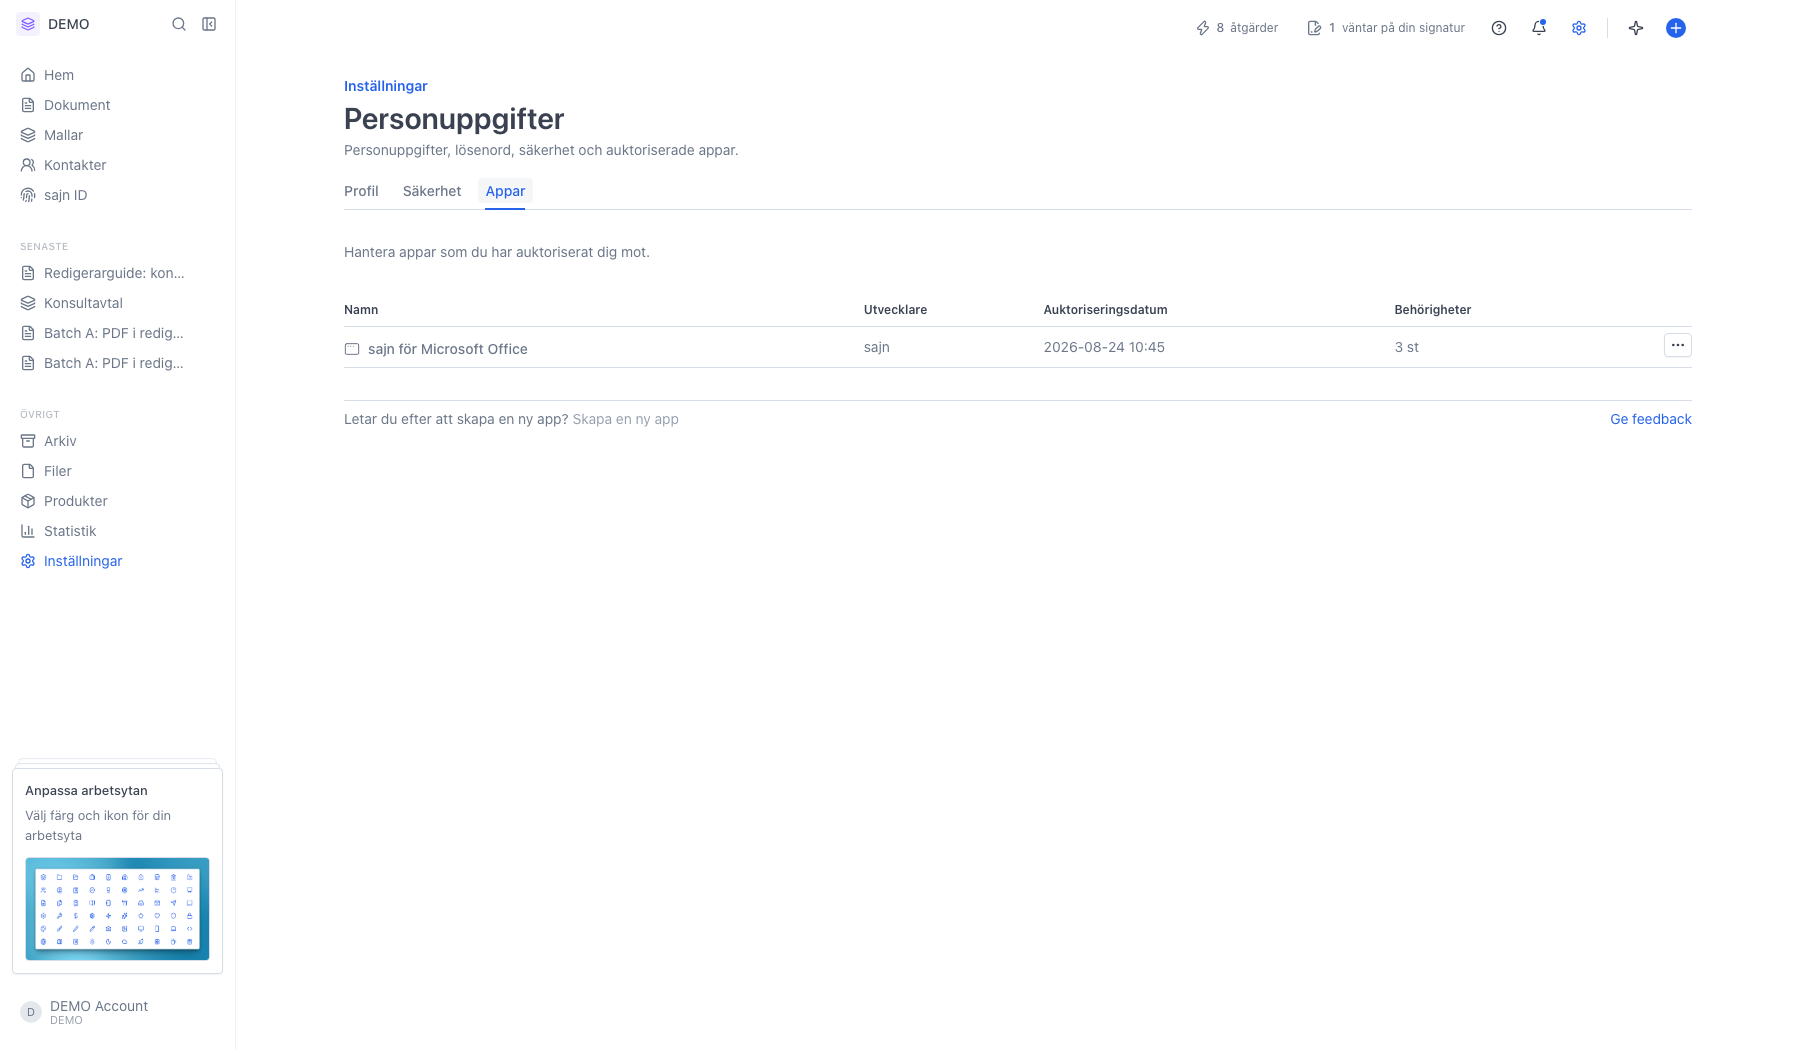Viewport: 1800px width, 1050px height.
Task: Click the Skapa en ny app link
Action: tap(626, 419)
